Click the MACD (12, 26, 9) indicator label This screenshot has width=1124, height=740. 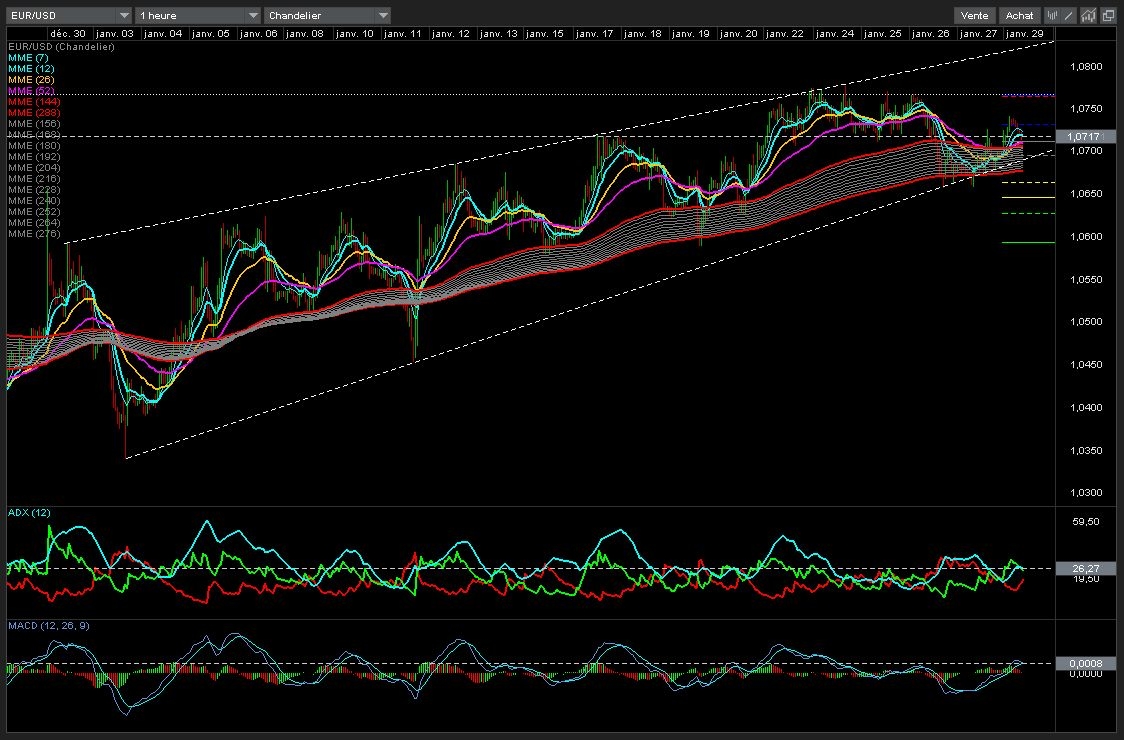point(49,626)
